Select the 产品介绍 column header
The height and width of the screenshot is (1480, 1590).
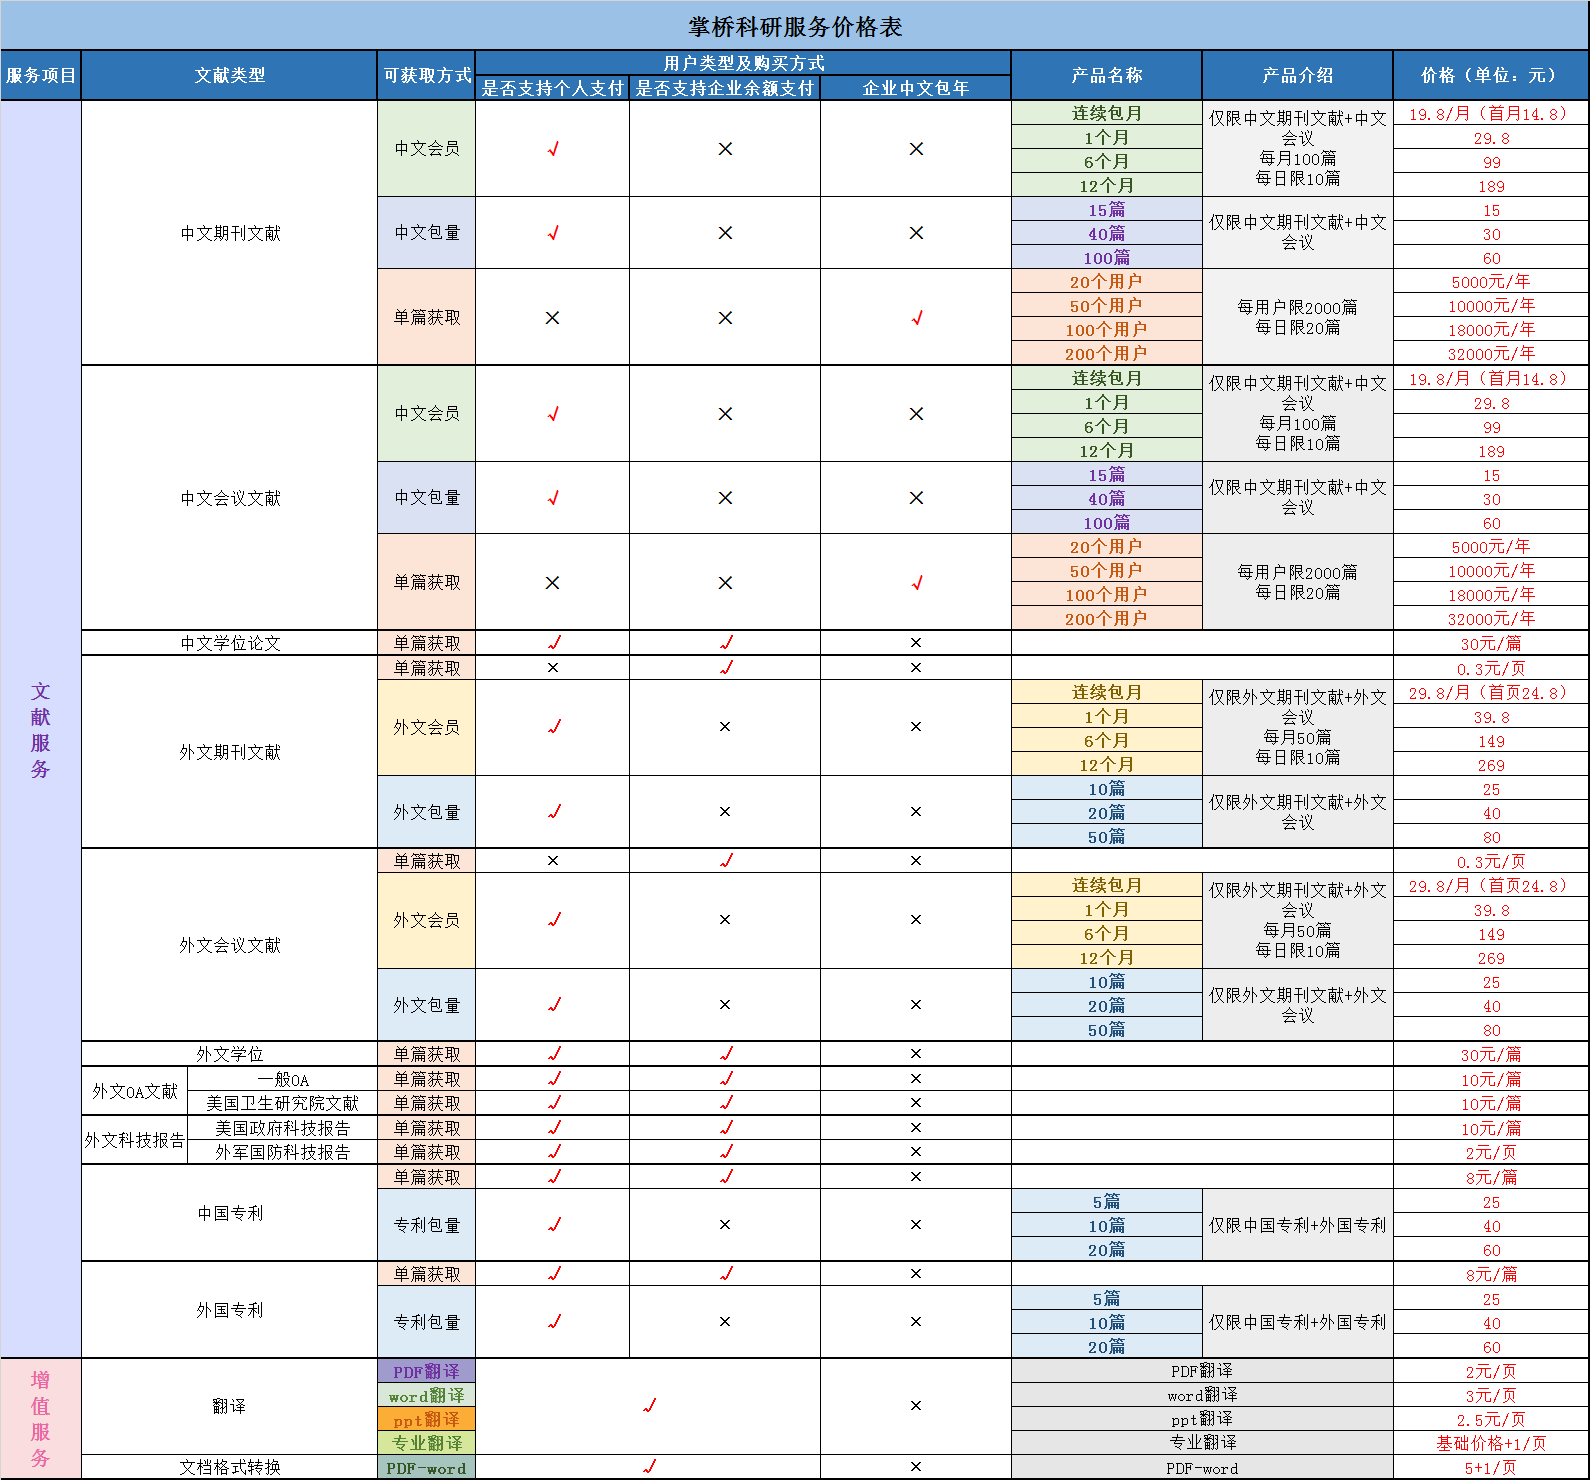[1298, 75]
